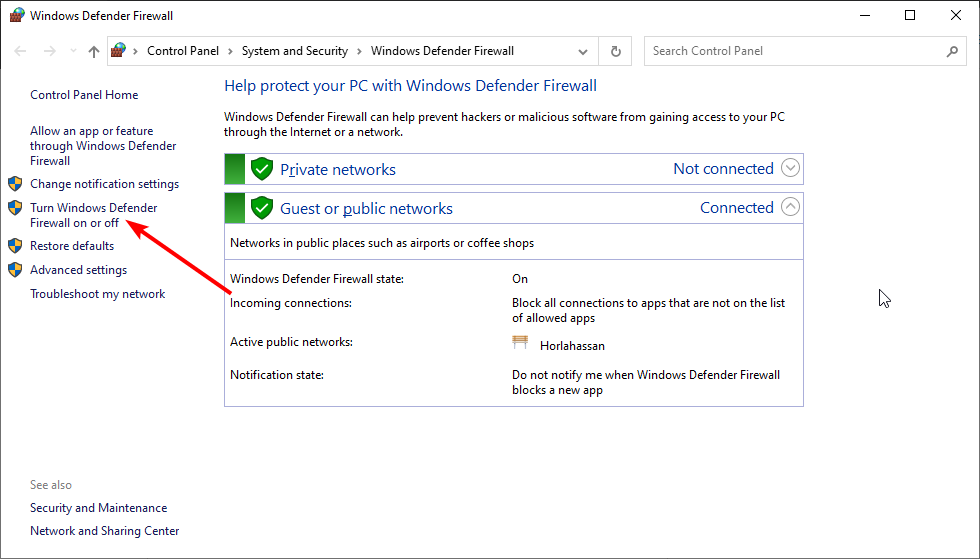Collapse the Guest or public networks section
Screen dimensions: 980x559
790,207
